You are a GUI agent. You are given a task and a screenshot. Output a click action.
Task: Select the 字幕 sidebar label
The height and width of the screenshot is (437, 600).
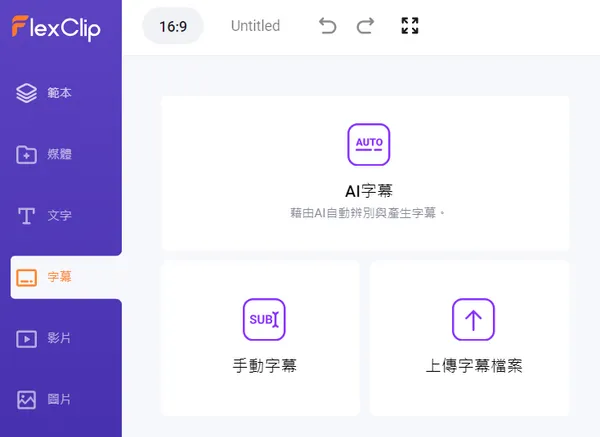[x=59, y=277]
